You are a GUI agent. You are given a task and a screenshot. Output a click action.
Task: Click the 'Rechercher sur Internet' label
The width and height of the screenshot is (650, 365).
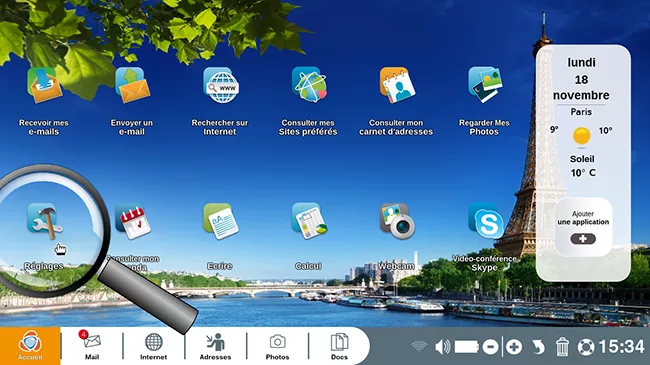220,127
